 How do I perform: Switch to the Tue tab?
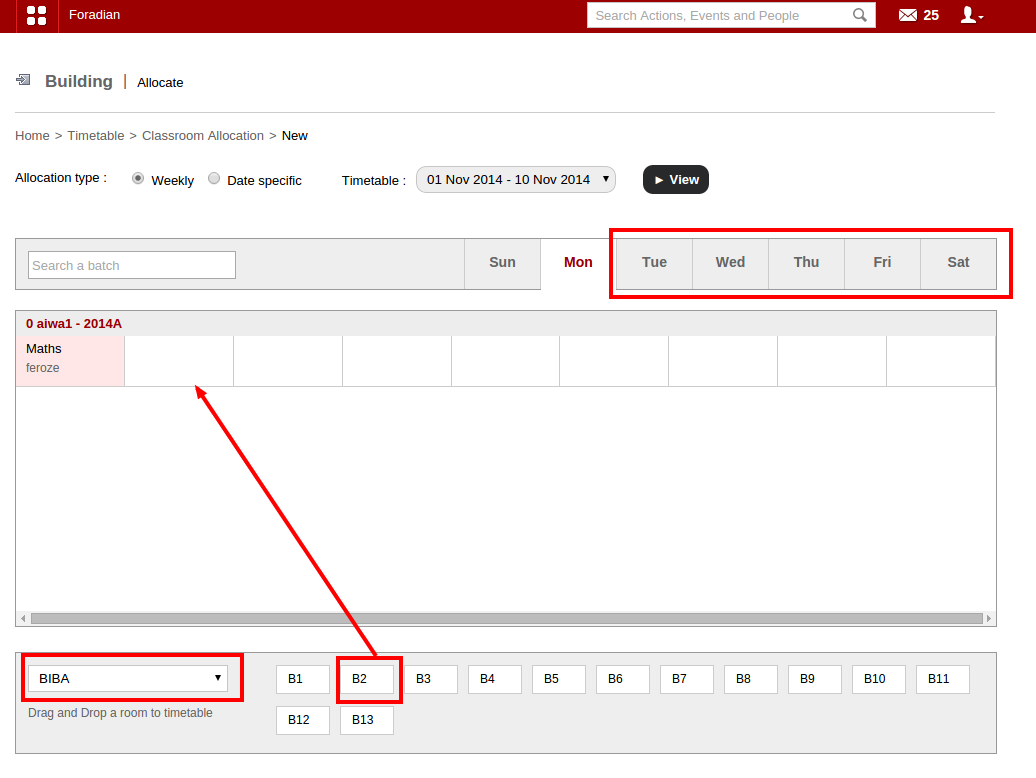coord(654,263)
